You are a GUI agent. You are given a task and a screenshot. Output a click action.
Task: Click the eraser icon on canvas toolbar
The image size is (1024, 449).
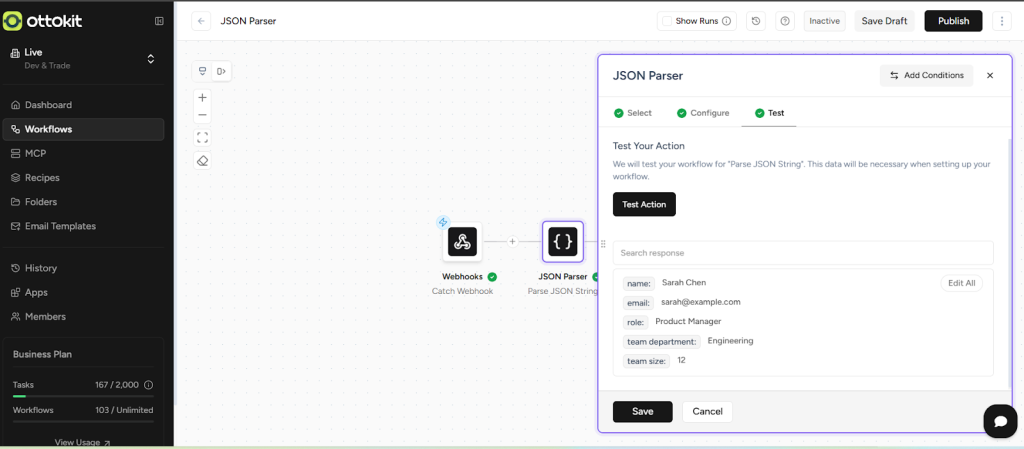[x=202, y=161]
